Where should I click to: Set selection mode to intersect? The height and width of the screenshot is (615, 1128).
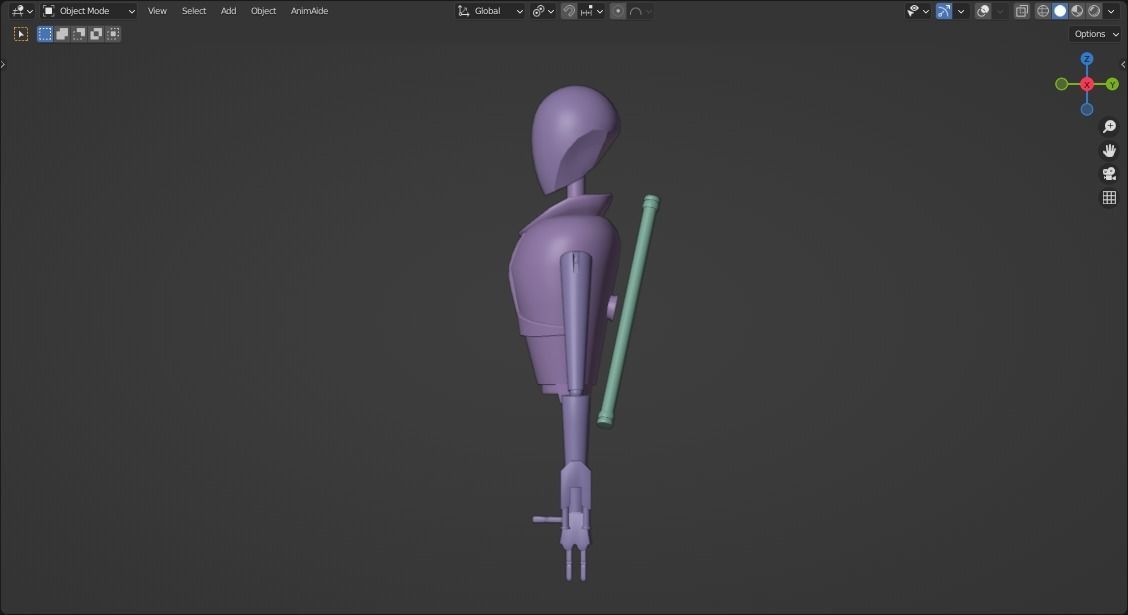113,34
